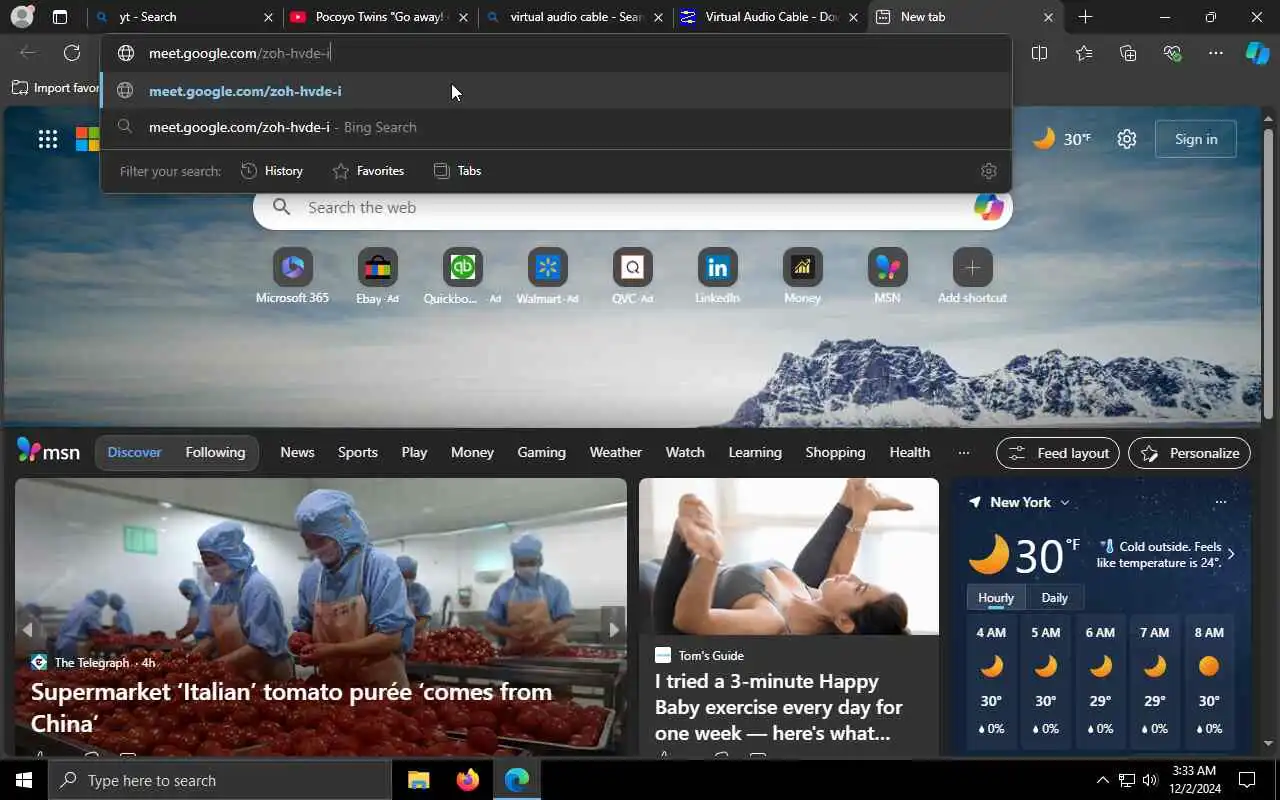Image resolution: width=1280 pixels, height=800 pixels.
Task: Go to previous news carousel slide
Action: tap(28, 629)
